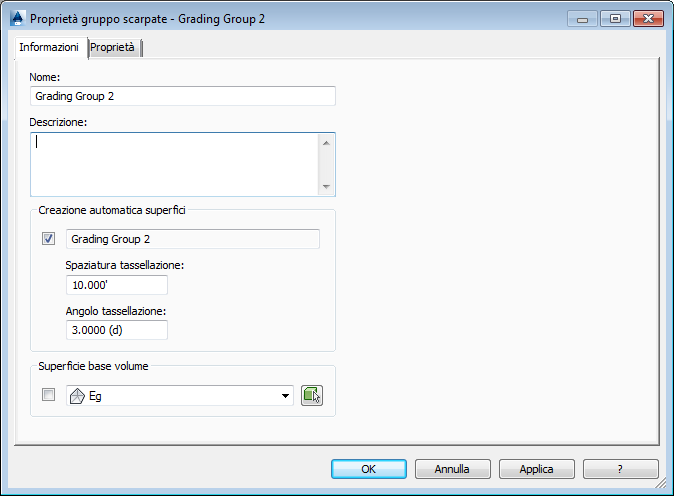Click the AutoCAD app icon in title bar
The height and width of the screenshot is (496, 674).
pos(16,18)
